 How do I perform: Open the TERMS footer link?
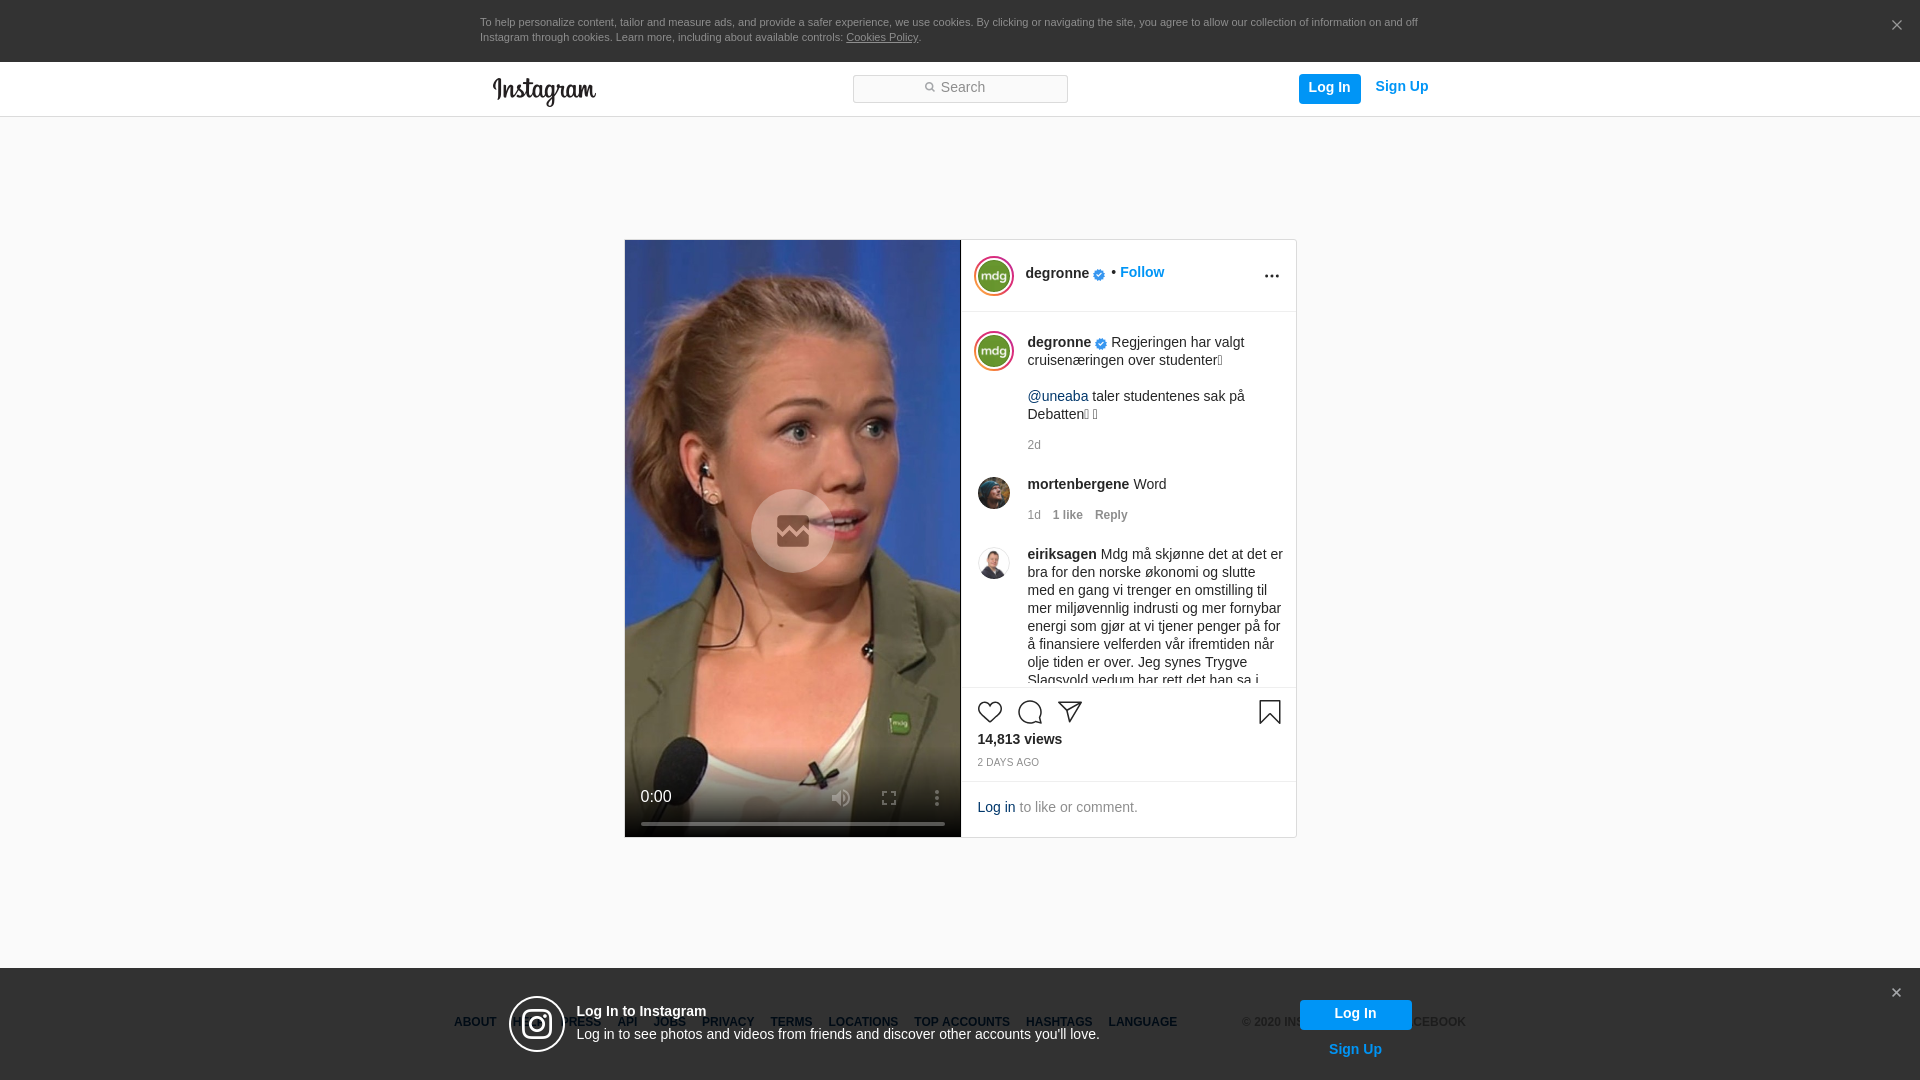pos(791,1022)
